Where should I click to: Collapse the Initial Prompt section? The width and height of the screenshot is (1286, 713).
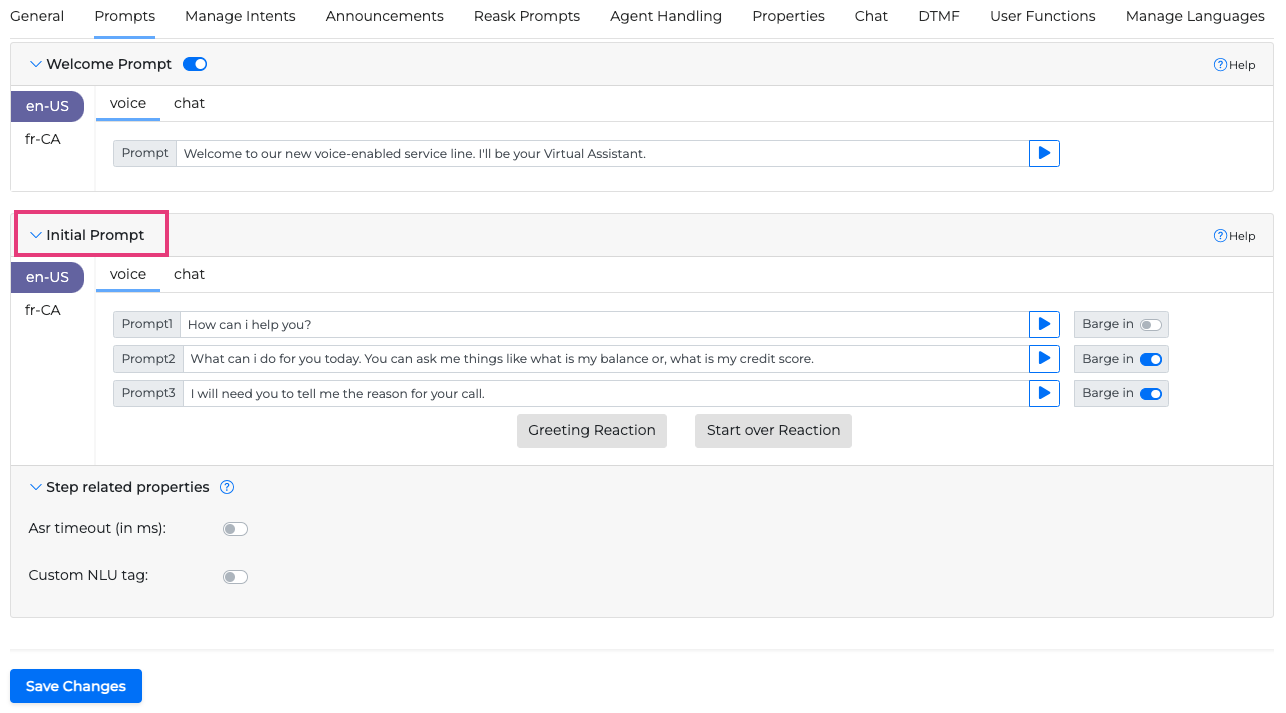[36, 235]
